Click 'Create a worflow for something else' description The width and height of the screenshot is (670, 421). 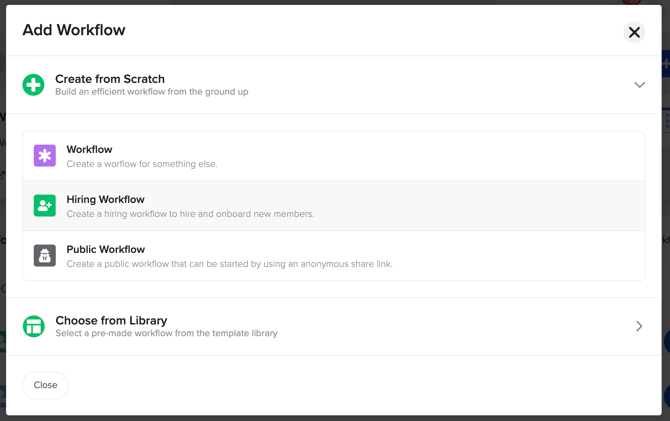(142, 164)
